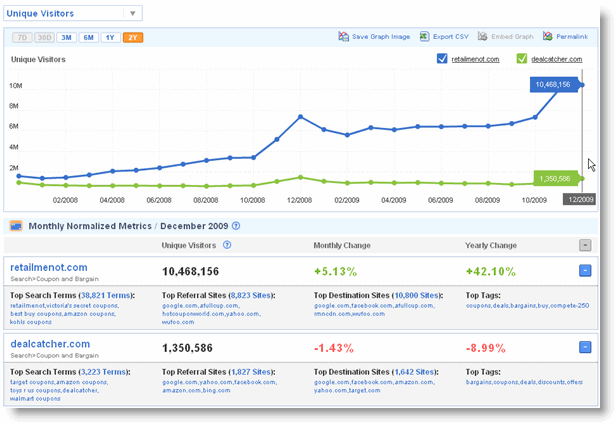
Task: Click the -1.43% monthly change value
Action: pyautogui.click(x=334, y=348)
